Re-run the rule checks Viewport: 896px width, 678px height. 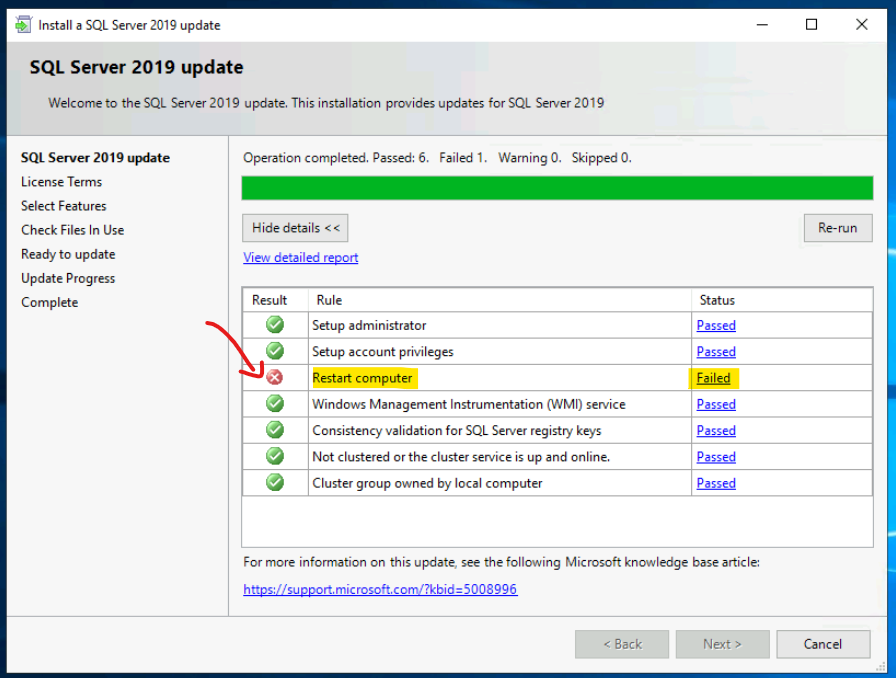pos(838,228)
